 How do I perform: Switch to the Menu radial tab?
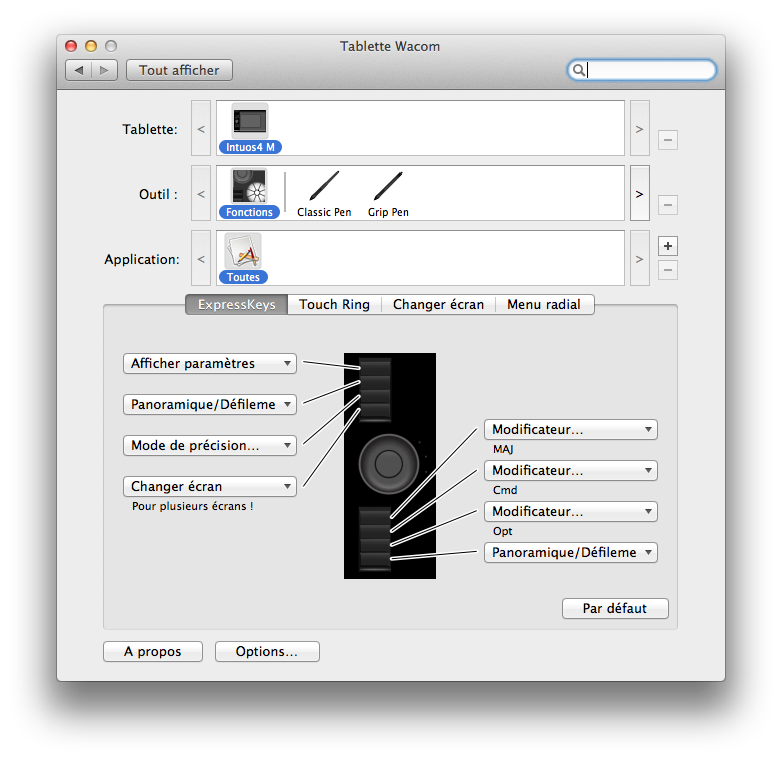pos(544,304)
